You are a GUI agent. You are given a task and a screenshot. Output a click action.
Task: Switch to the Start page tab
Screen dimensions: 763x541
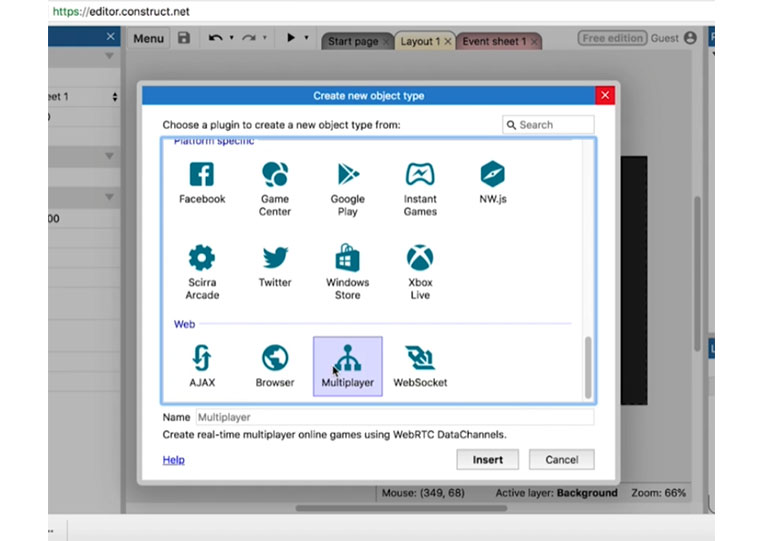[353, 41]
